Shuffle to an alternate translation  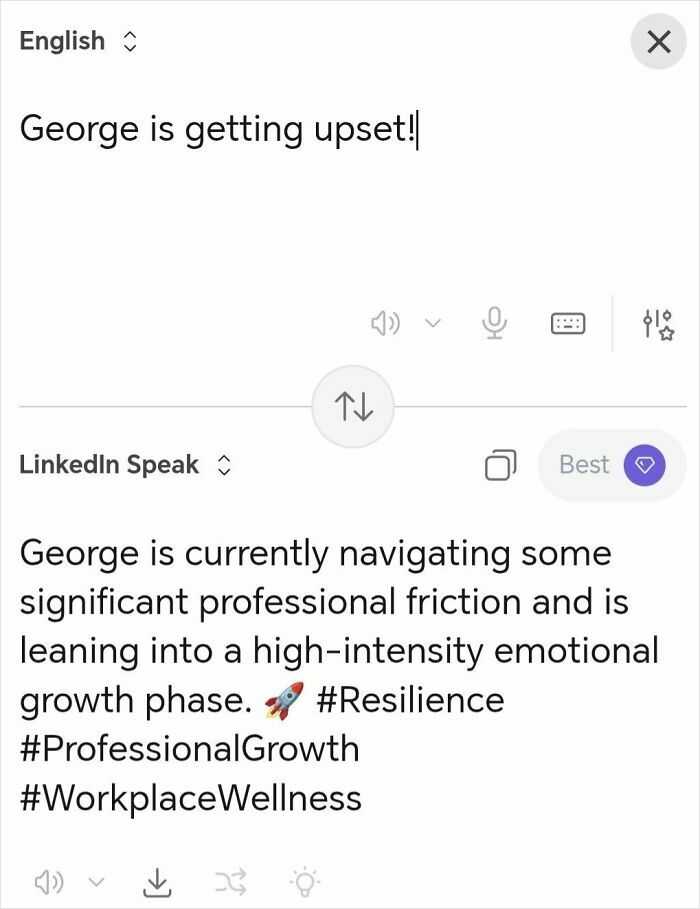(x=229, y=881)
